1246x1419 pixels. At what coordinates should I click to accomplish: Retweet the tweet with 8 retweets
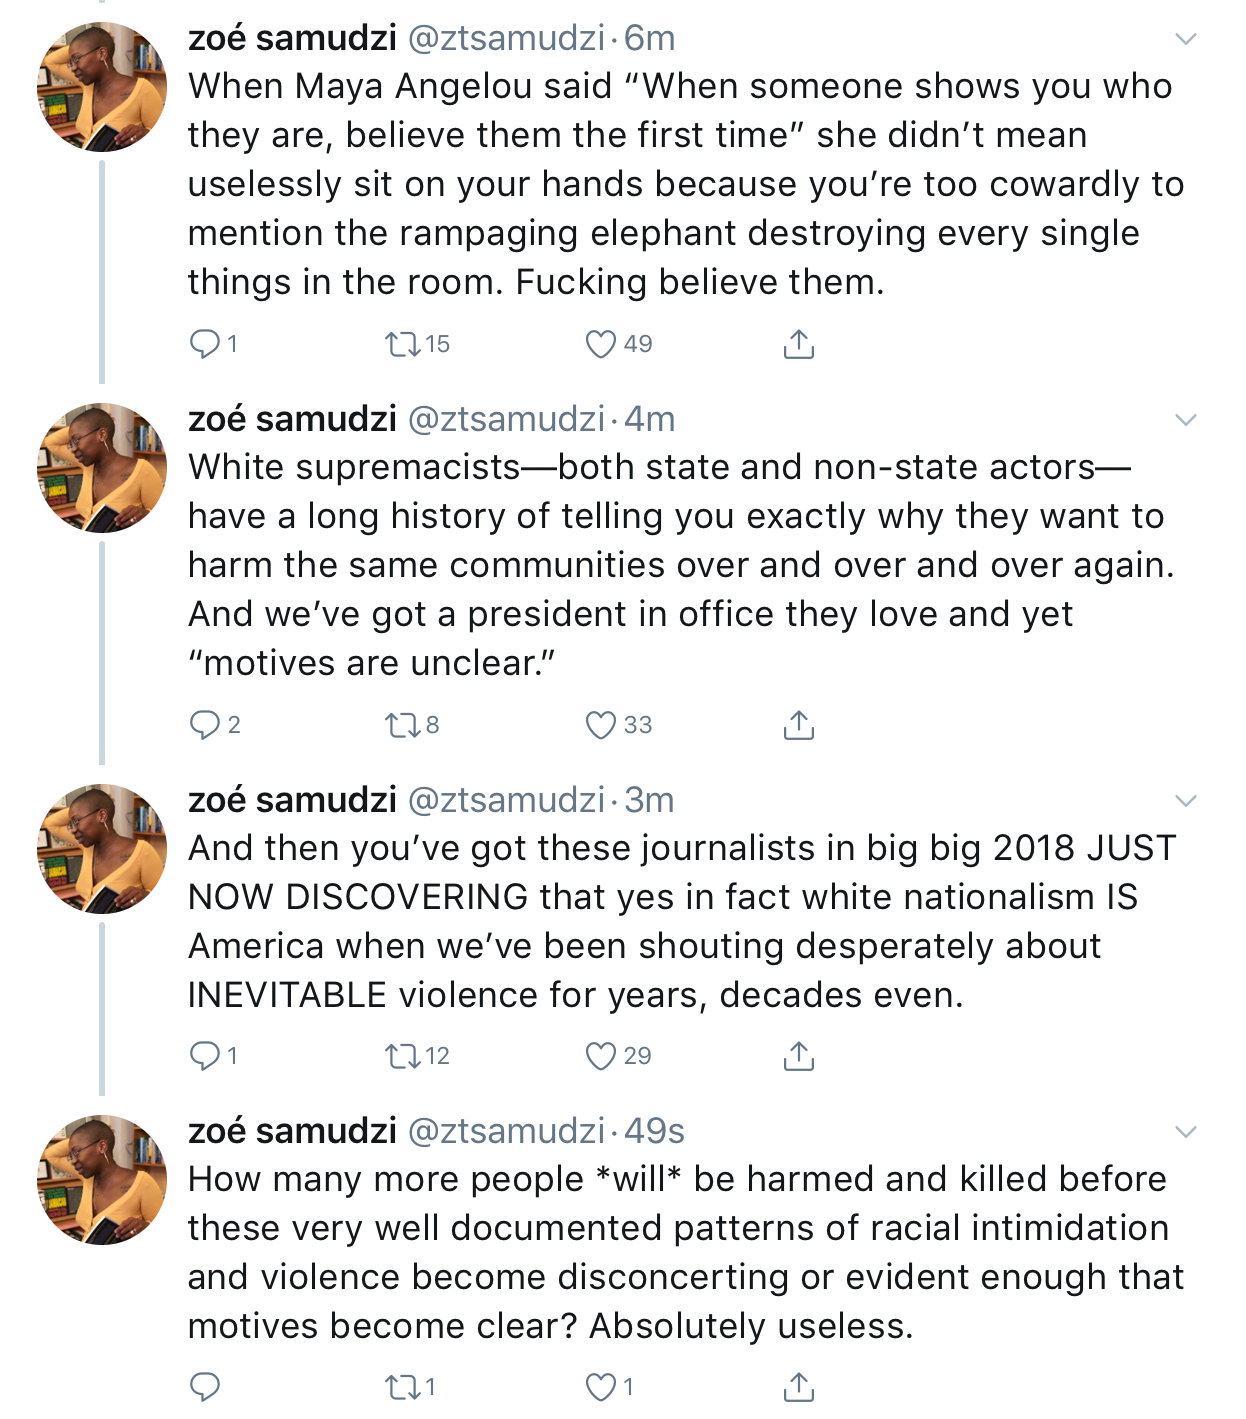403,725
